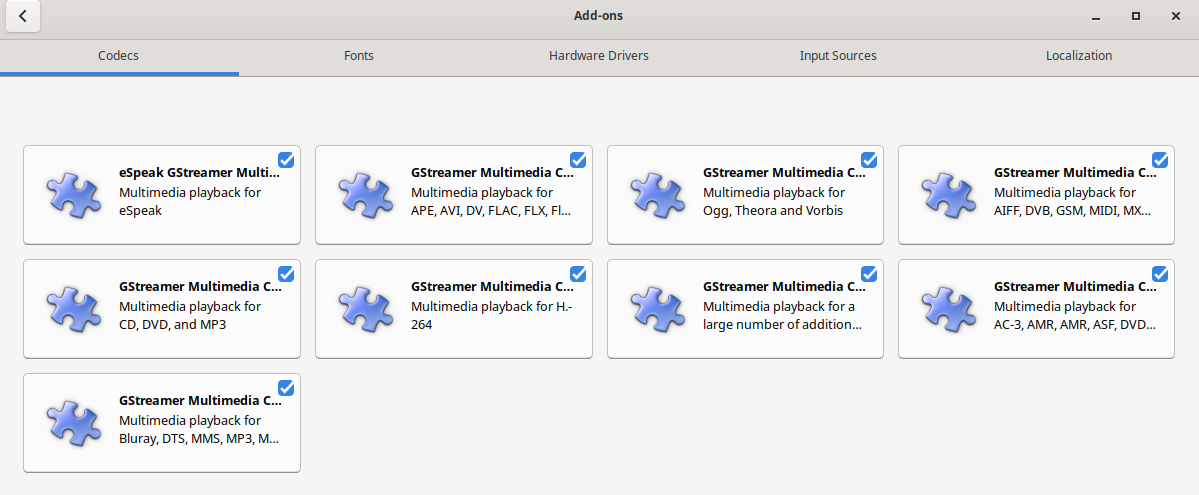Toggle checkbox on AC-3, AMR, ASF card
This screenshot has height=495, width=1199.
coord(1160,273)
